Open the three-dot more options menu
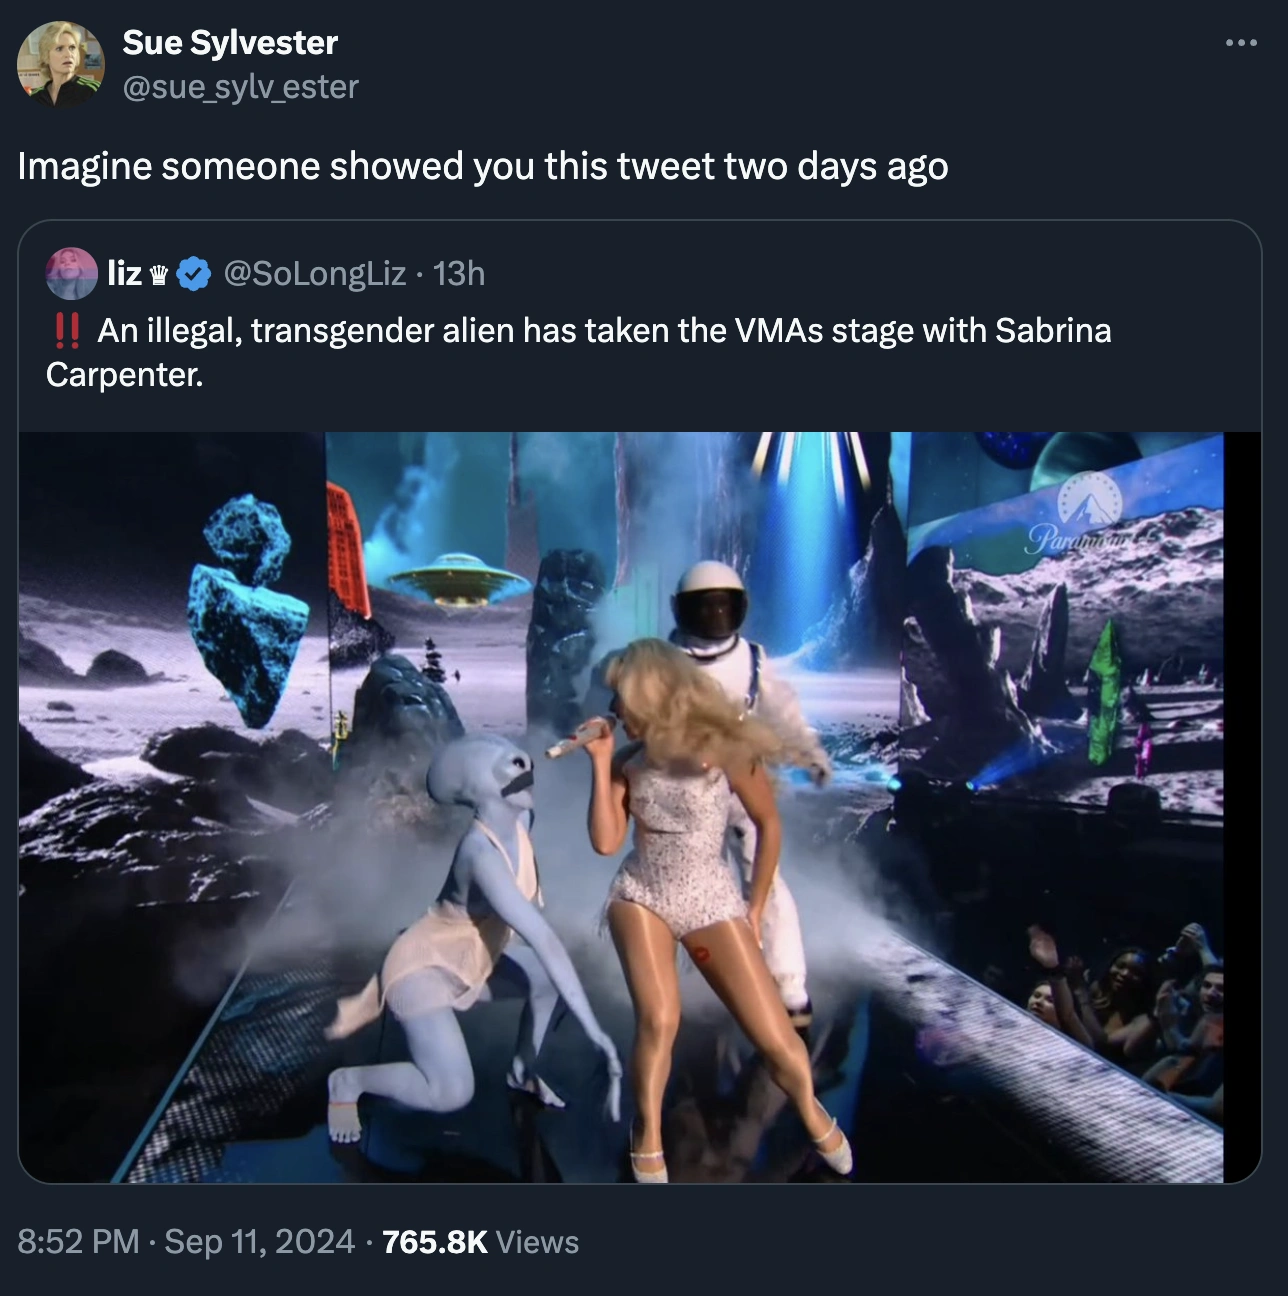The height and width of the screenshot is (1296, 1288). [x=1240, y=43]
